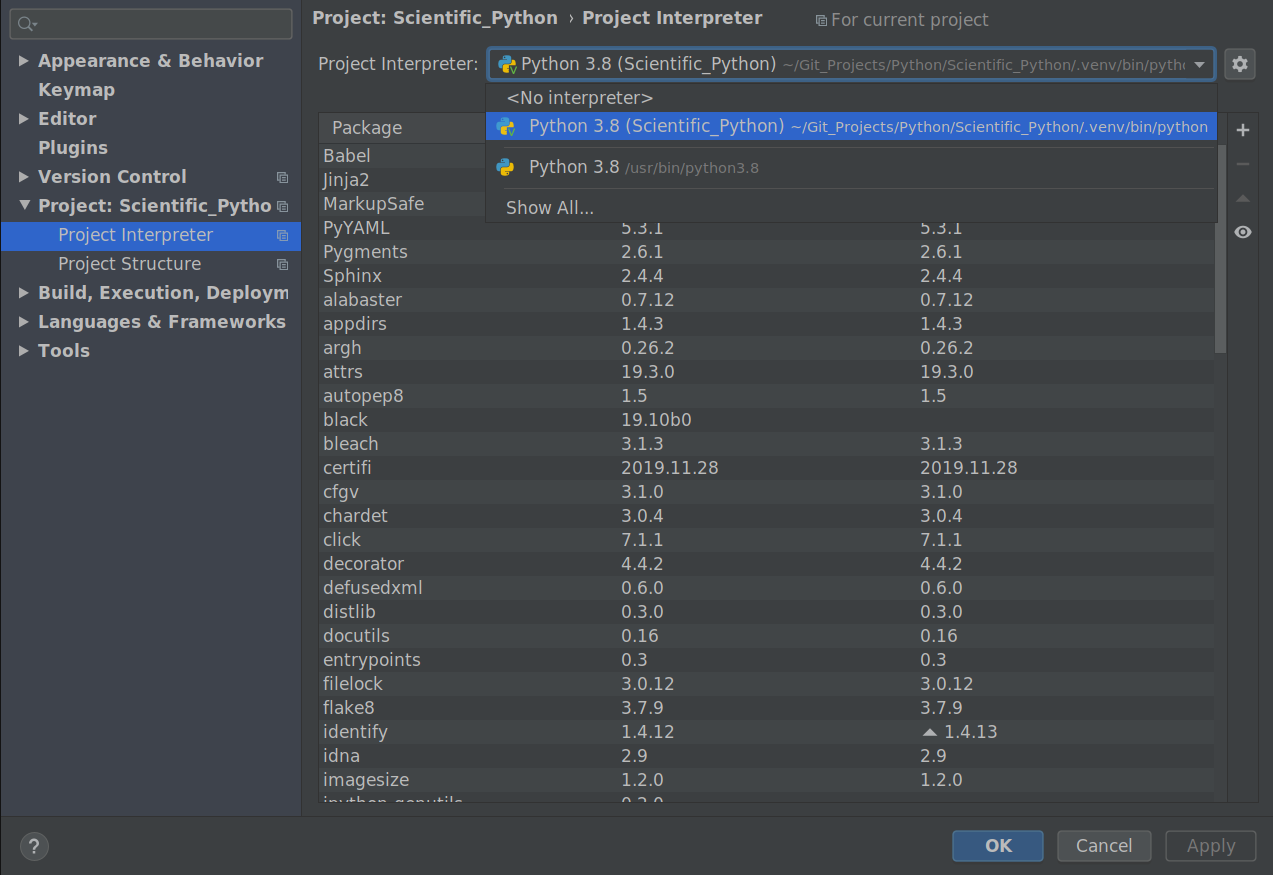Screen dimensions: 1273x875
Task: Select Project Structure in the tree
Action: pos(151,264)
